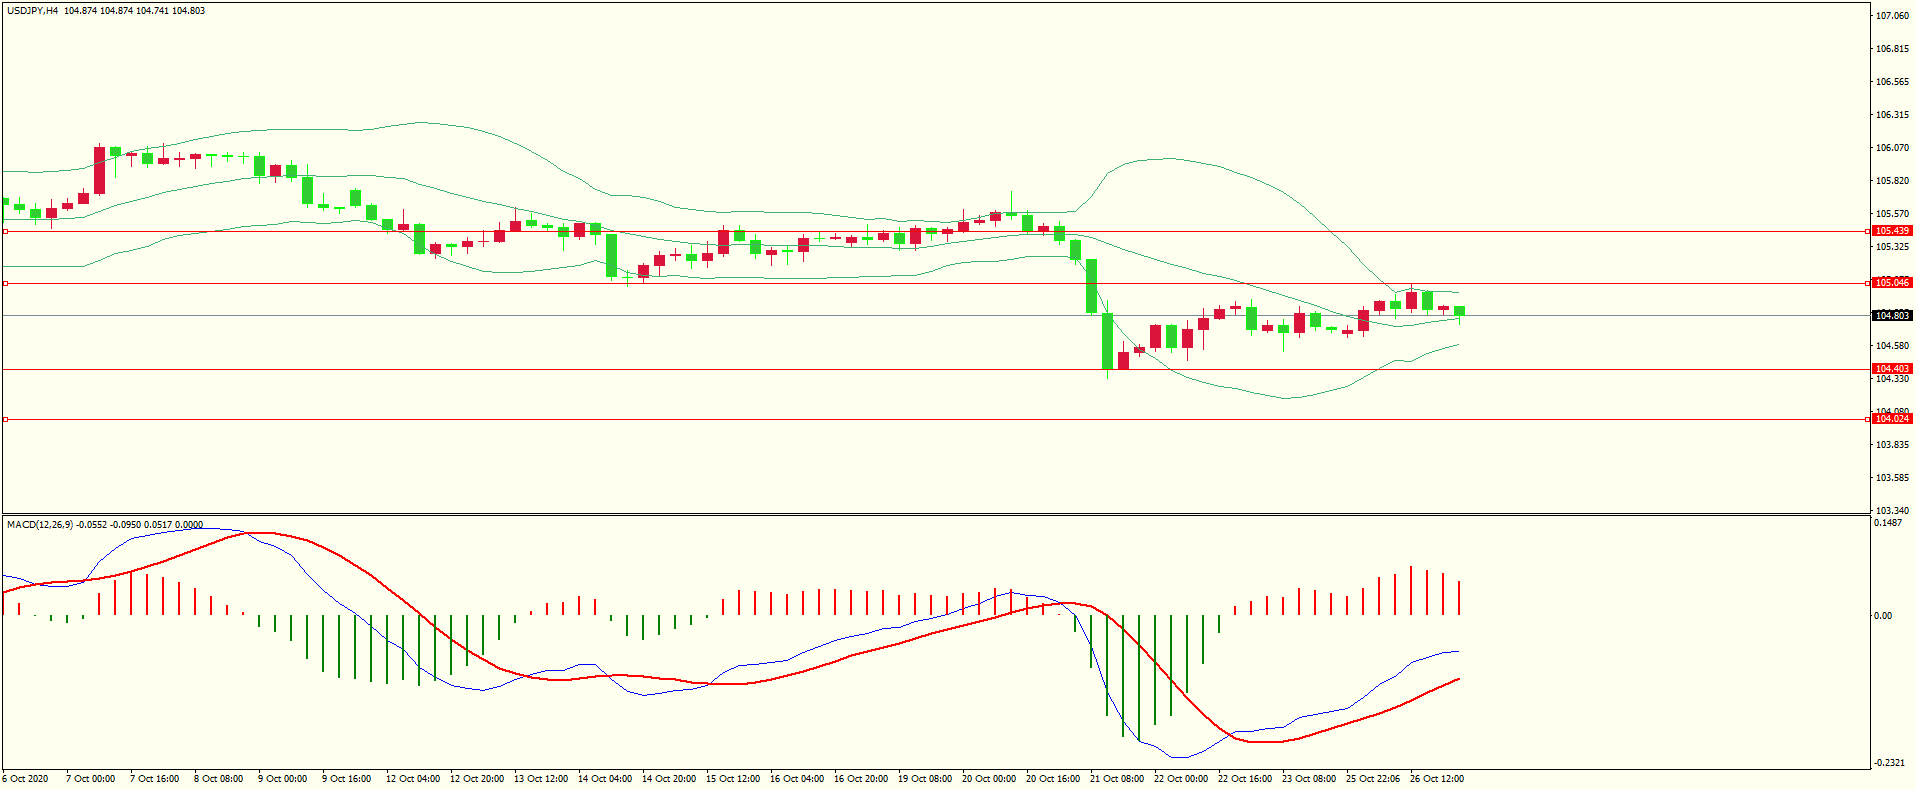1916x790 pixels.
Task: Click the 0.1487 MACD scale value
Action: [1888, 523]
